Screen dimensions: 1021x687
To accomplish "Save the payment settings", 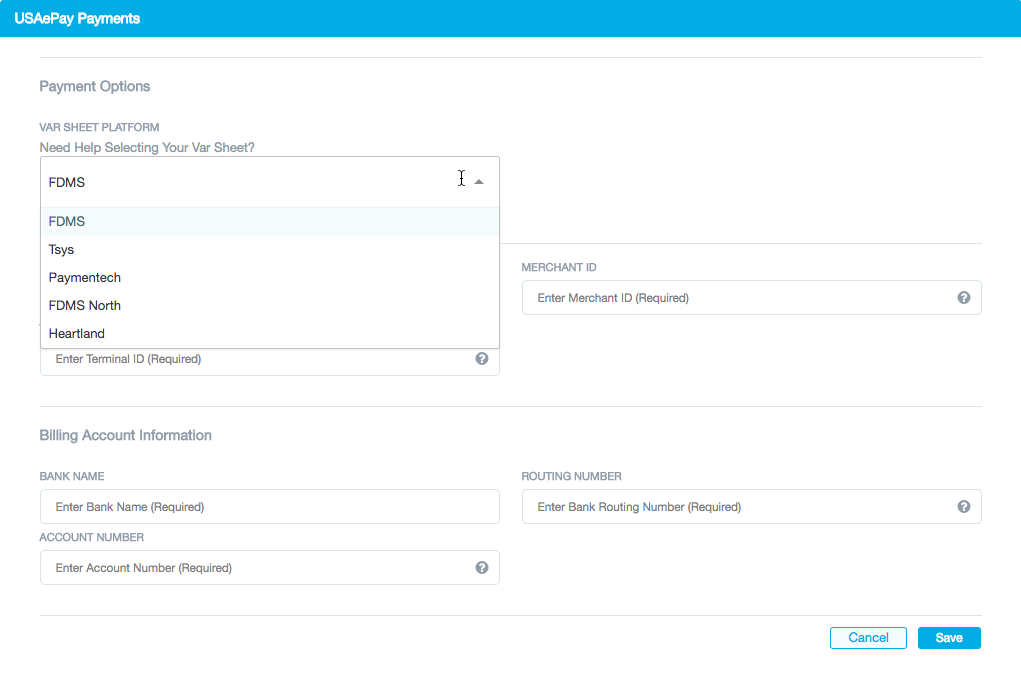I will tap(949, 638).
